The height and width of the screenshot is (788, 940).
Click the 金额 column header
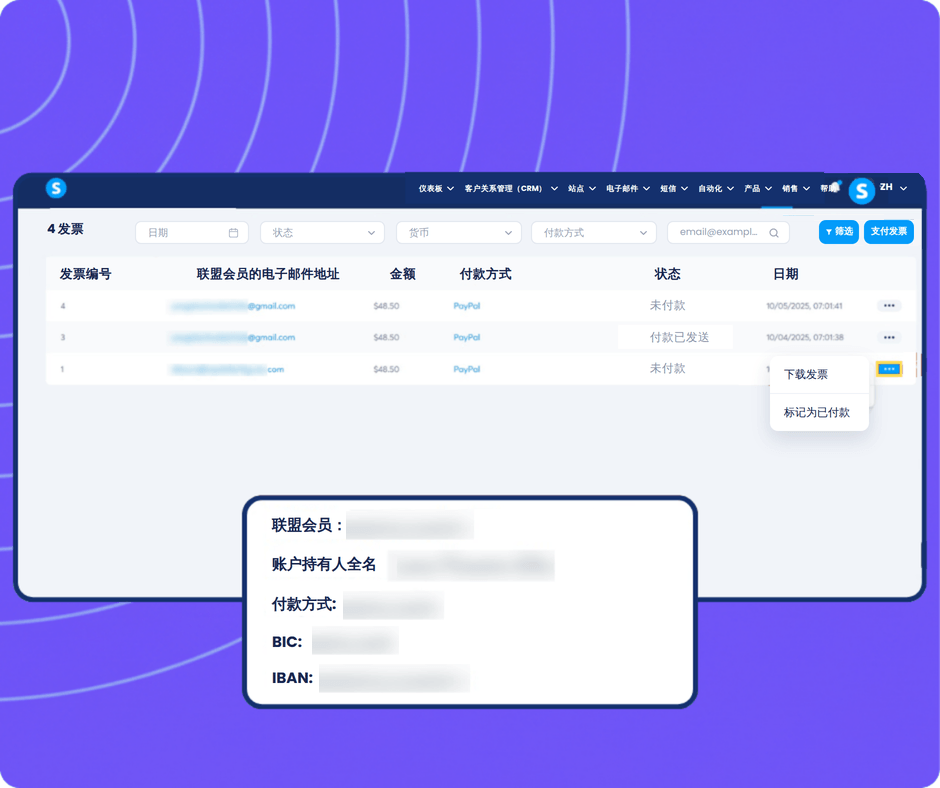pyautogui.click(x=403, y=274)
